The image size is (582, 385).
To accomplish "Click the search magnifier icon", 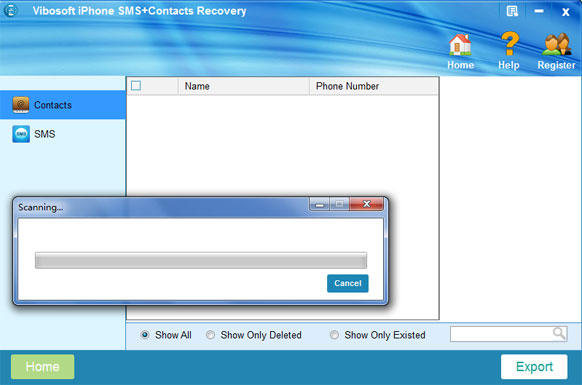I will (x=559, y=333).
